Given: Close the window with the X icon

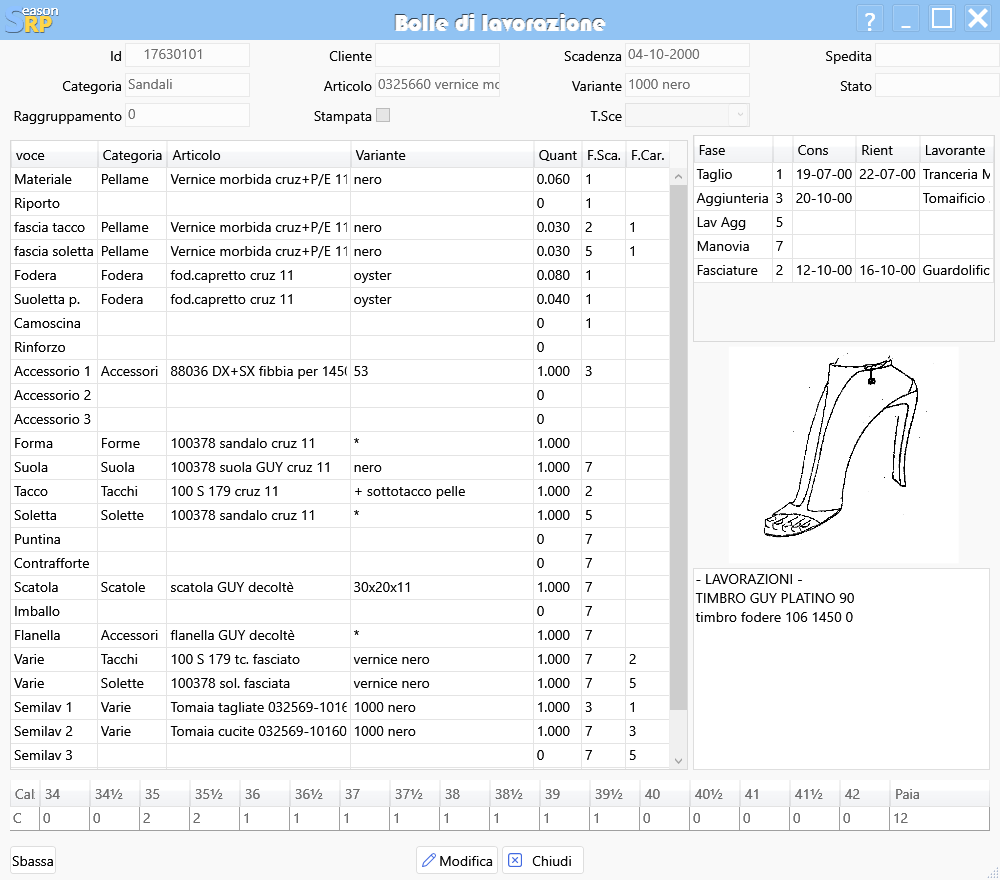Looking at the screenshot, I should (978, 19).
